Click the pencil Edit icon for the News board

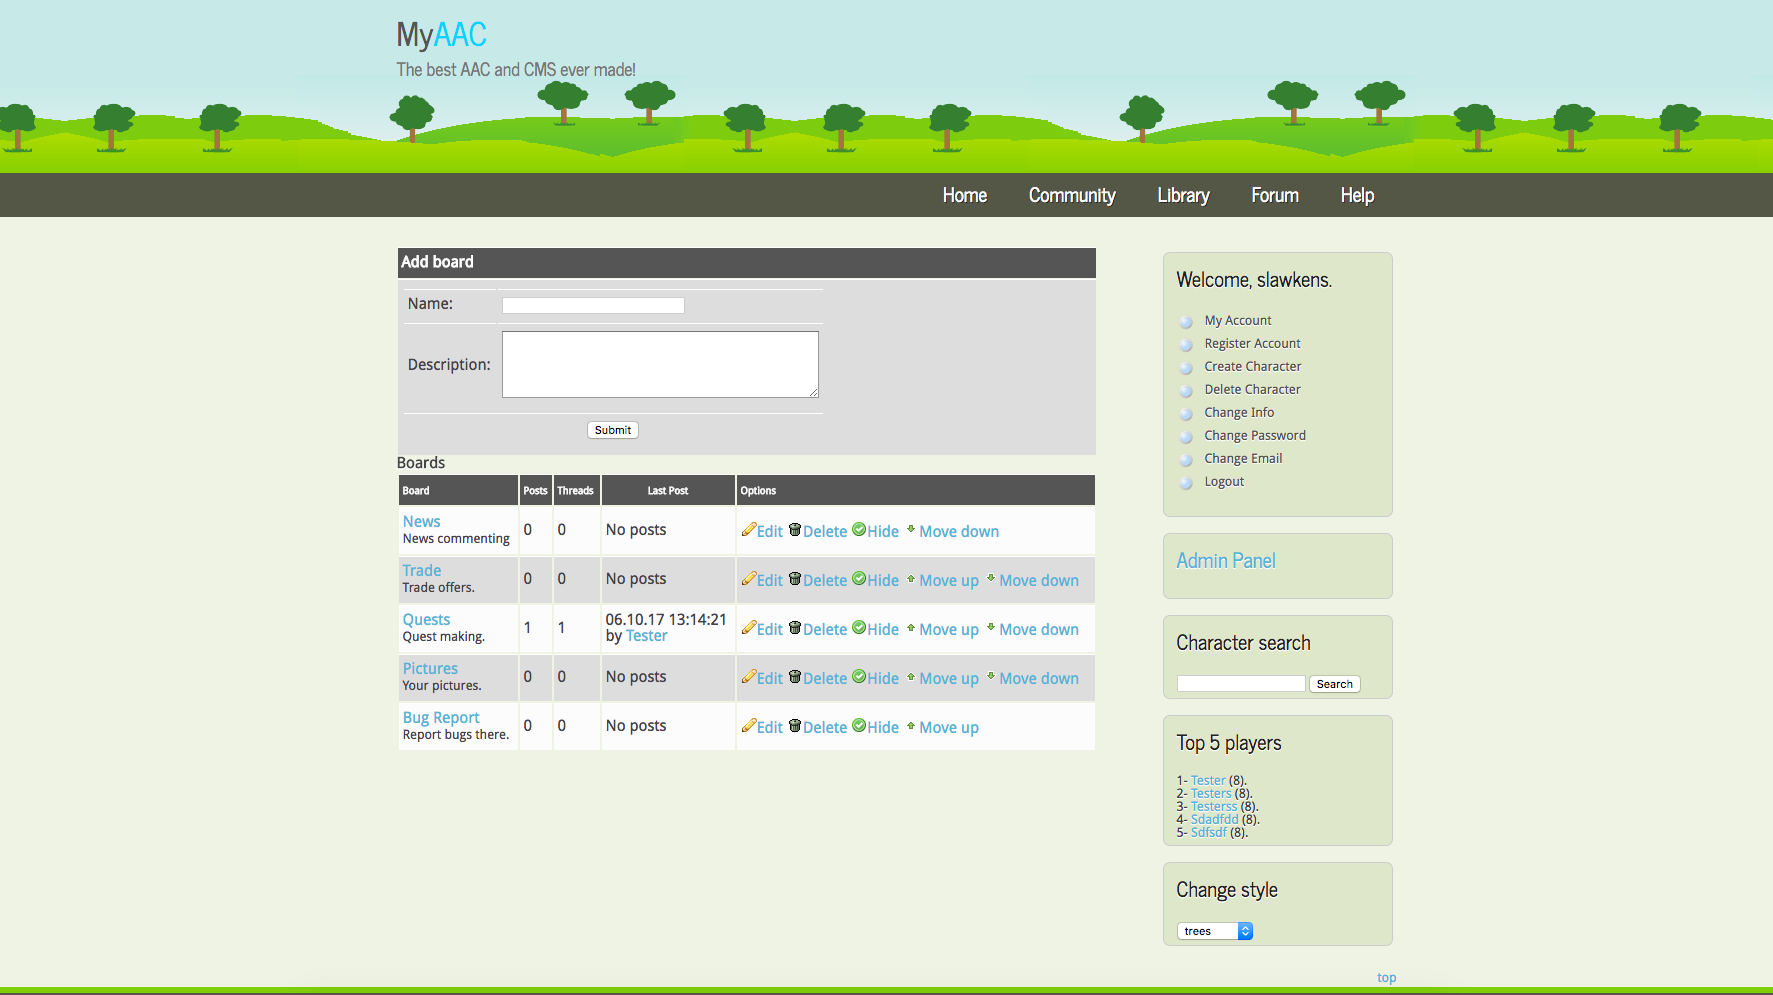coord(751,530)
